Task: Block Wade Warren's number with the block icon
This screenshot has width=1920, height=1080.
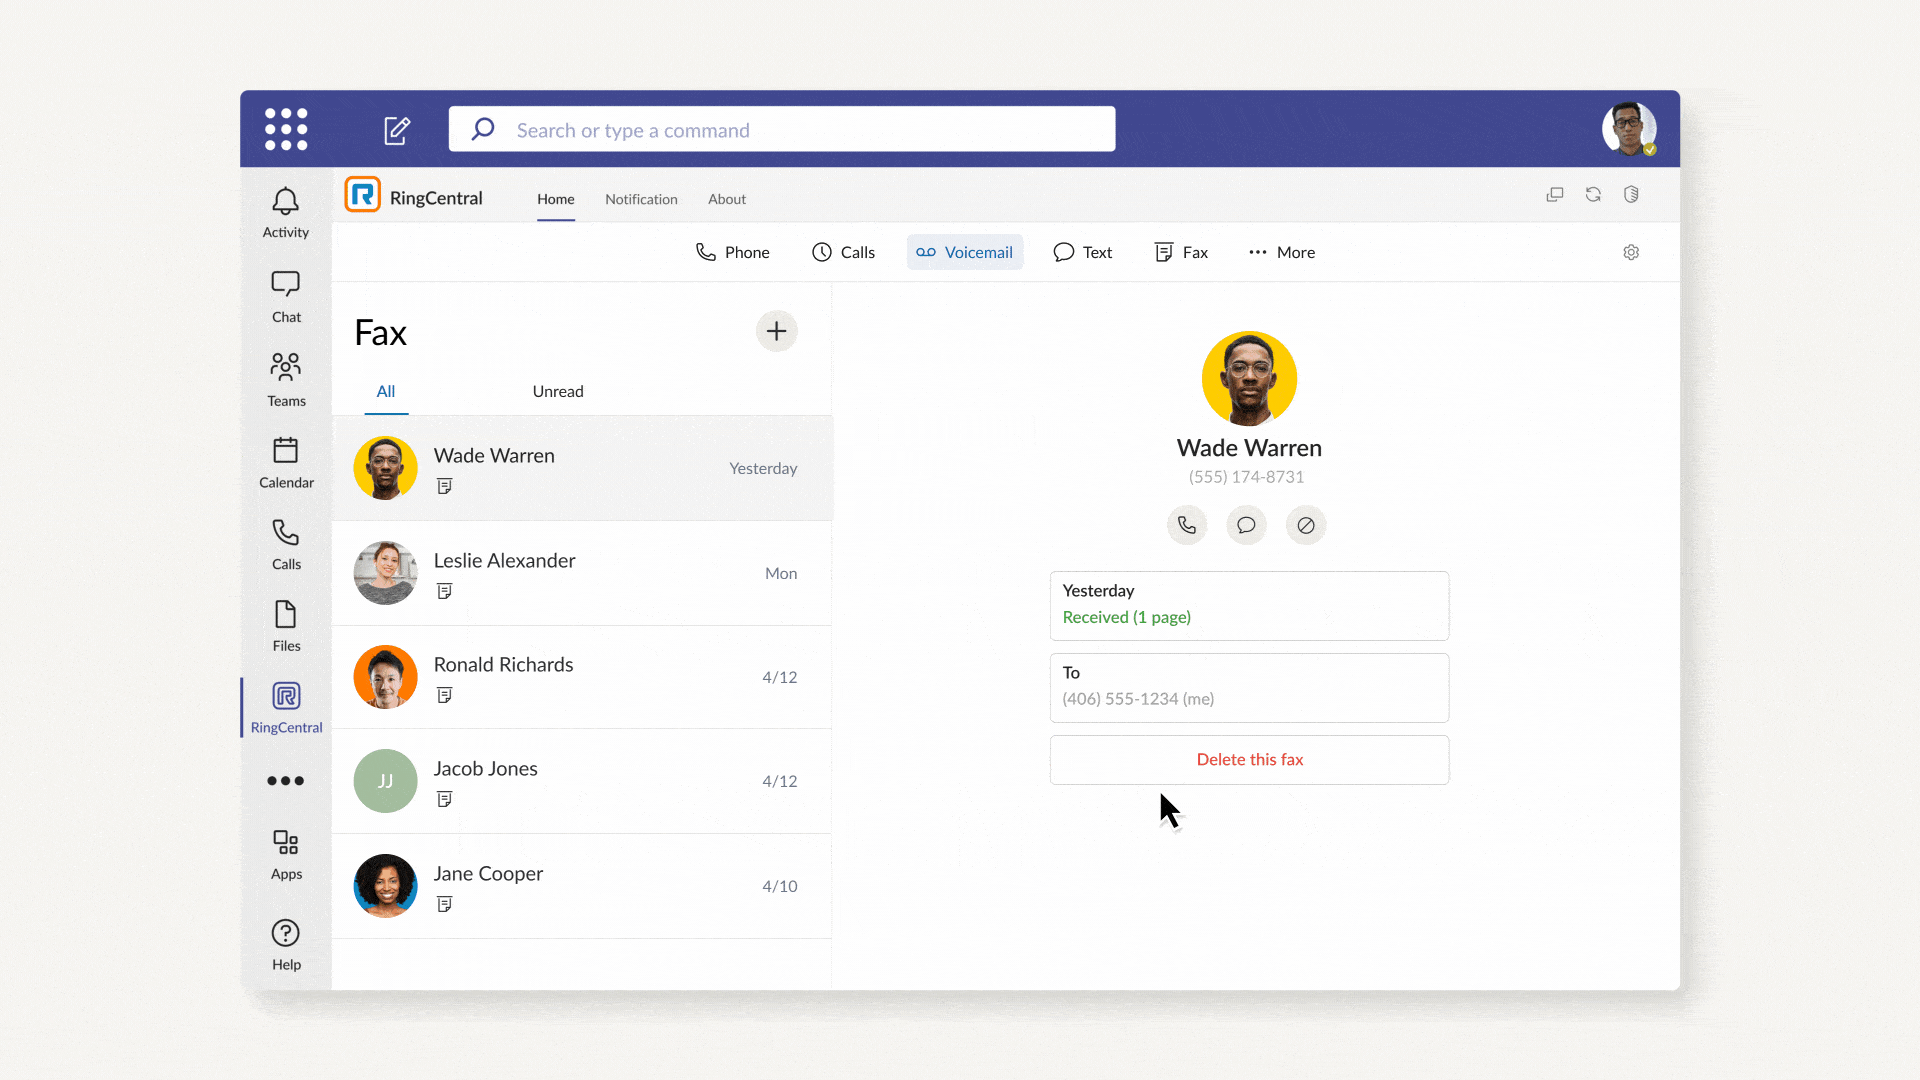Action: 1306,525
